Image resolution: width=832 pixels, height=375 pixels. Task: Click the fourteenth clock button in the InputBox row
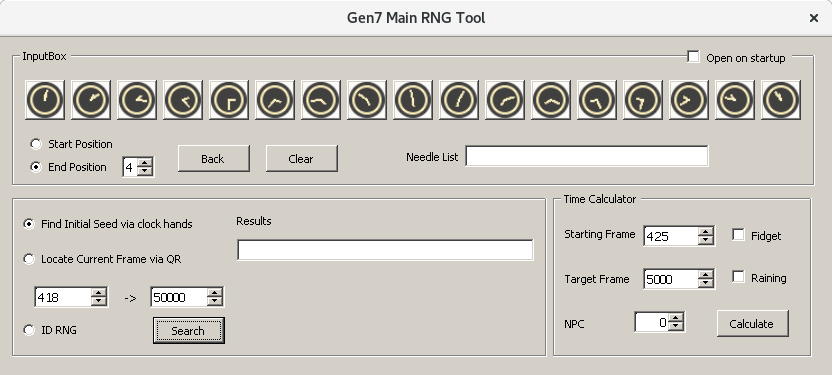point(643,100)
